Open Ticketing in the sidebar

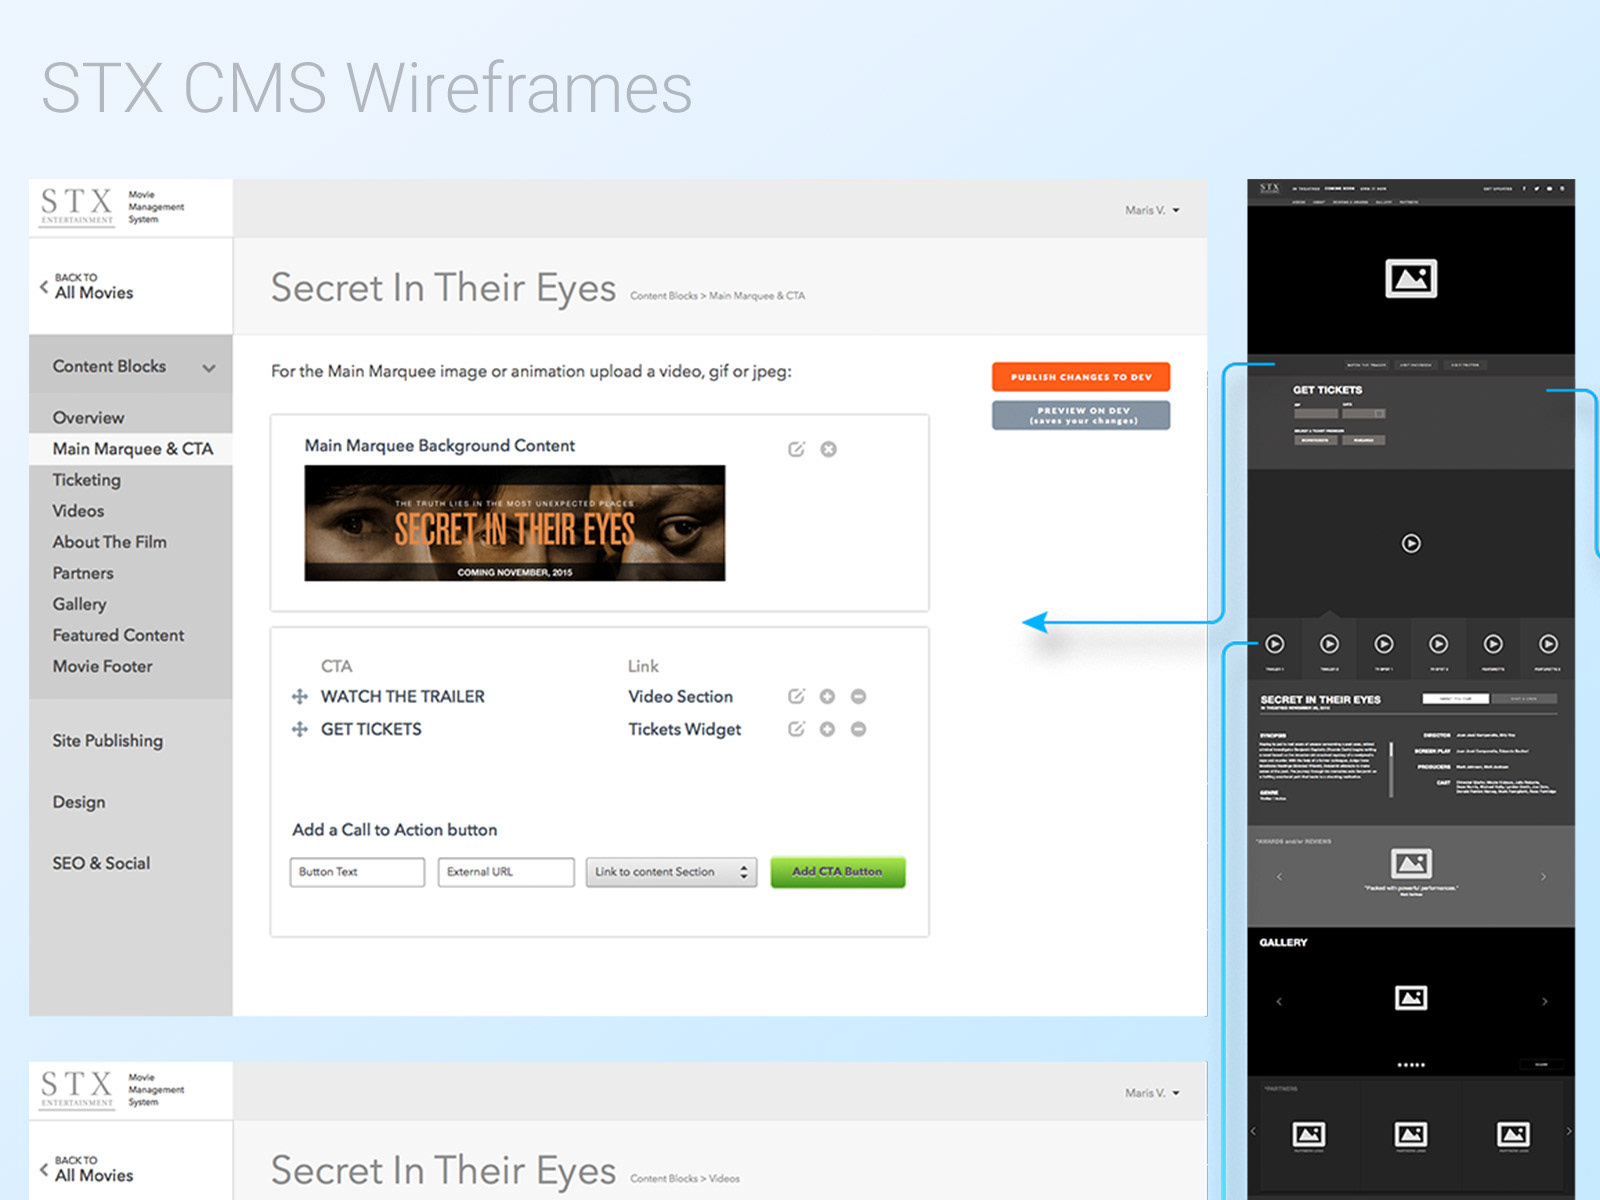click(86, 480)
